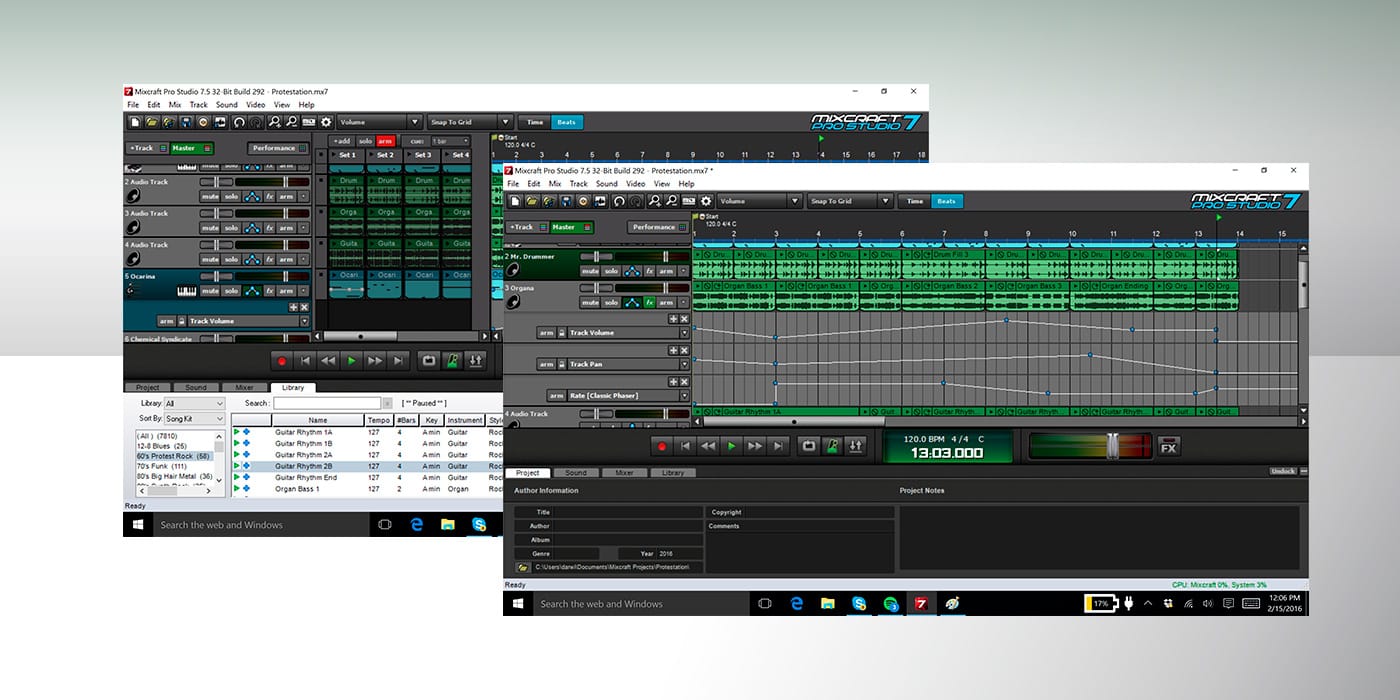This screenshot has width=1400, height=700.
Task: Switch to Library tab in front window
Action: [673, 472]
